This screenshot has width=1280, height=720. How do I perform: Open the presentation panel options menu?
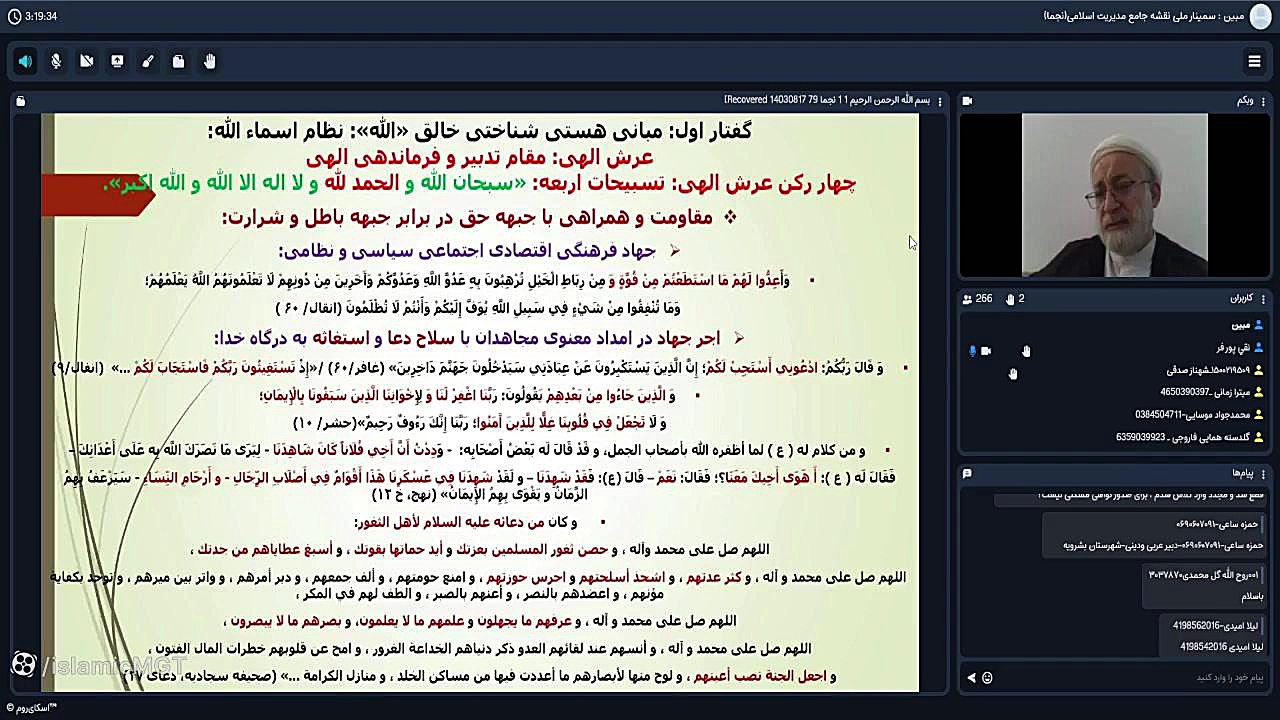(940, 101)
